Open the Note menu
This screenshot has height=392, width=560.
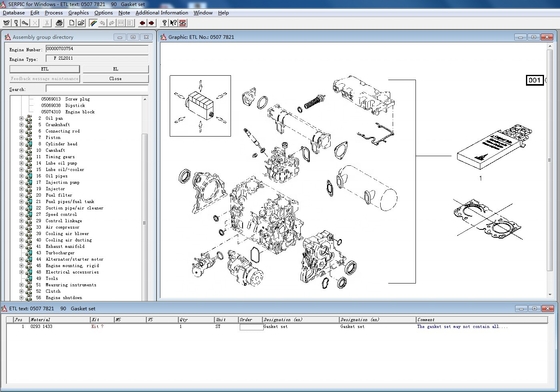point(124,13)
